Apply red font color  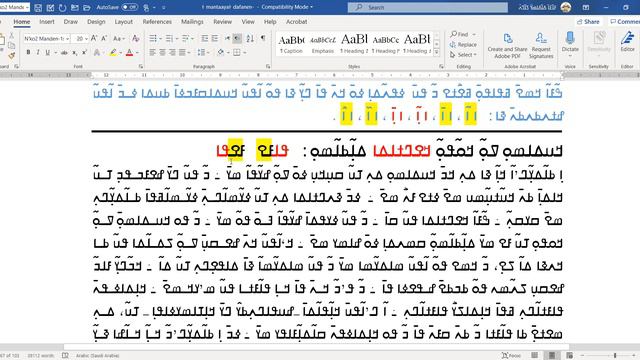(x=129, y=52)
